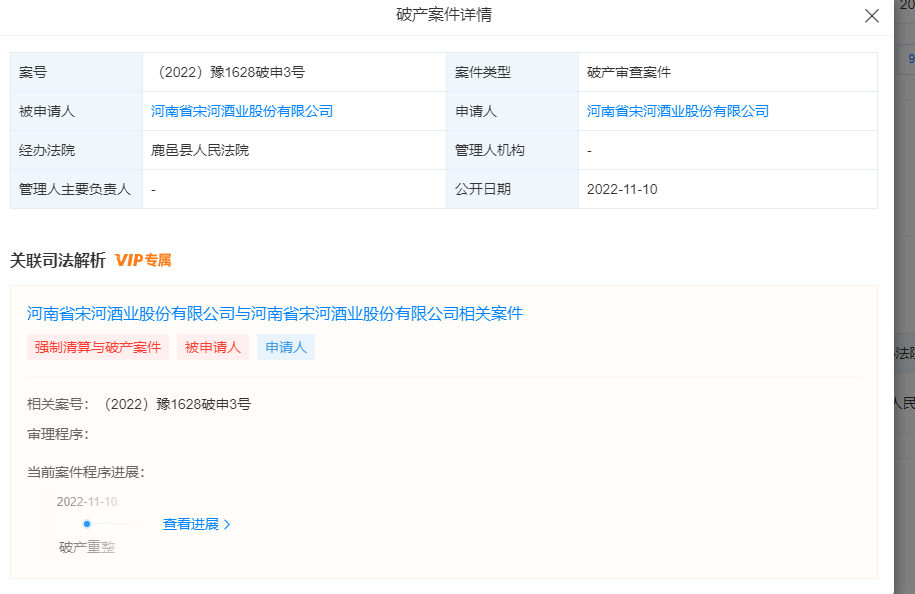Click the blue timeline dot for 2022-11-10
Viewport: 915px width, 594px height.
(x=87, y=524)
